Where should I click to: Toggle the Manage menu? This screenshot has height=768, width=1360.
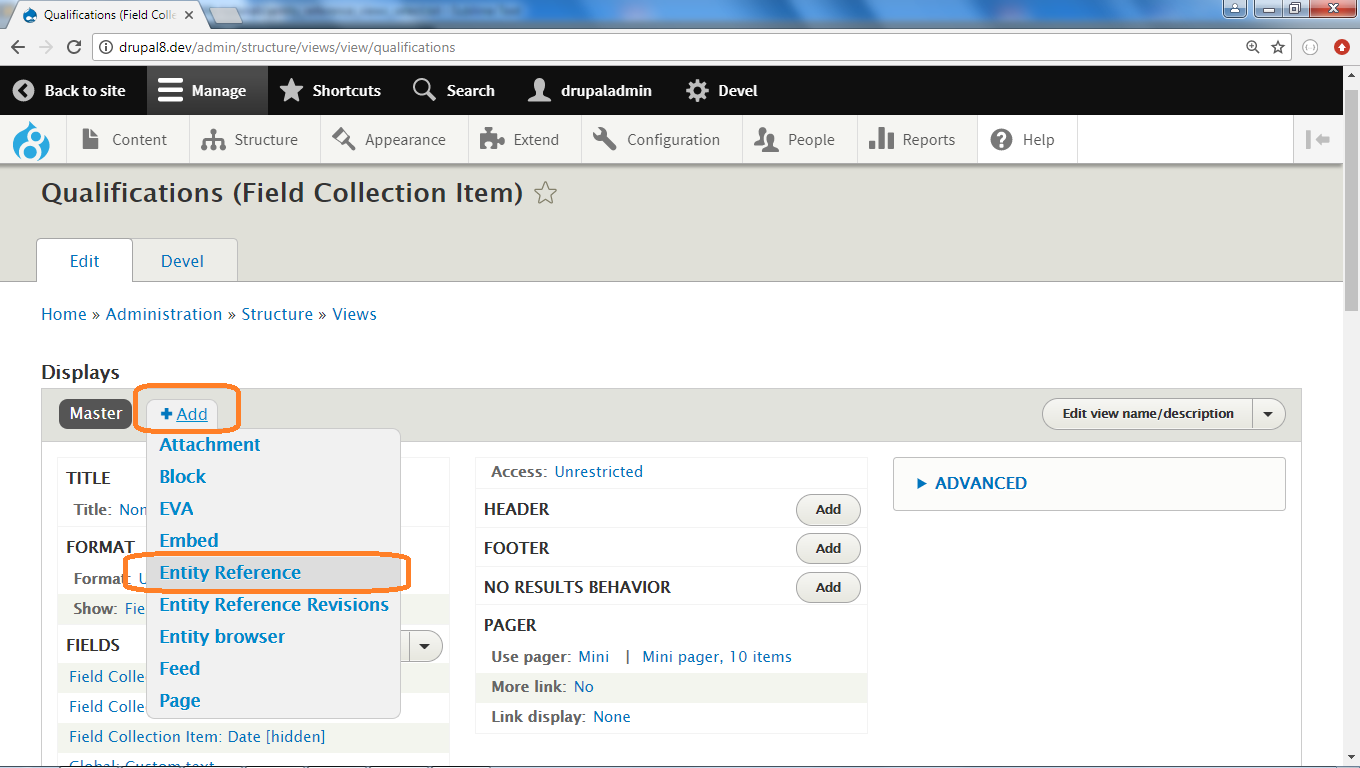pos(207,90)
